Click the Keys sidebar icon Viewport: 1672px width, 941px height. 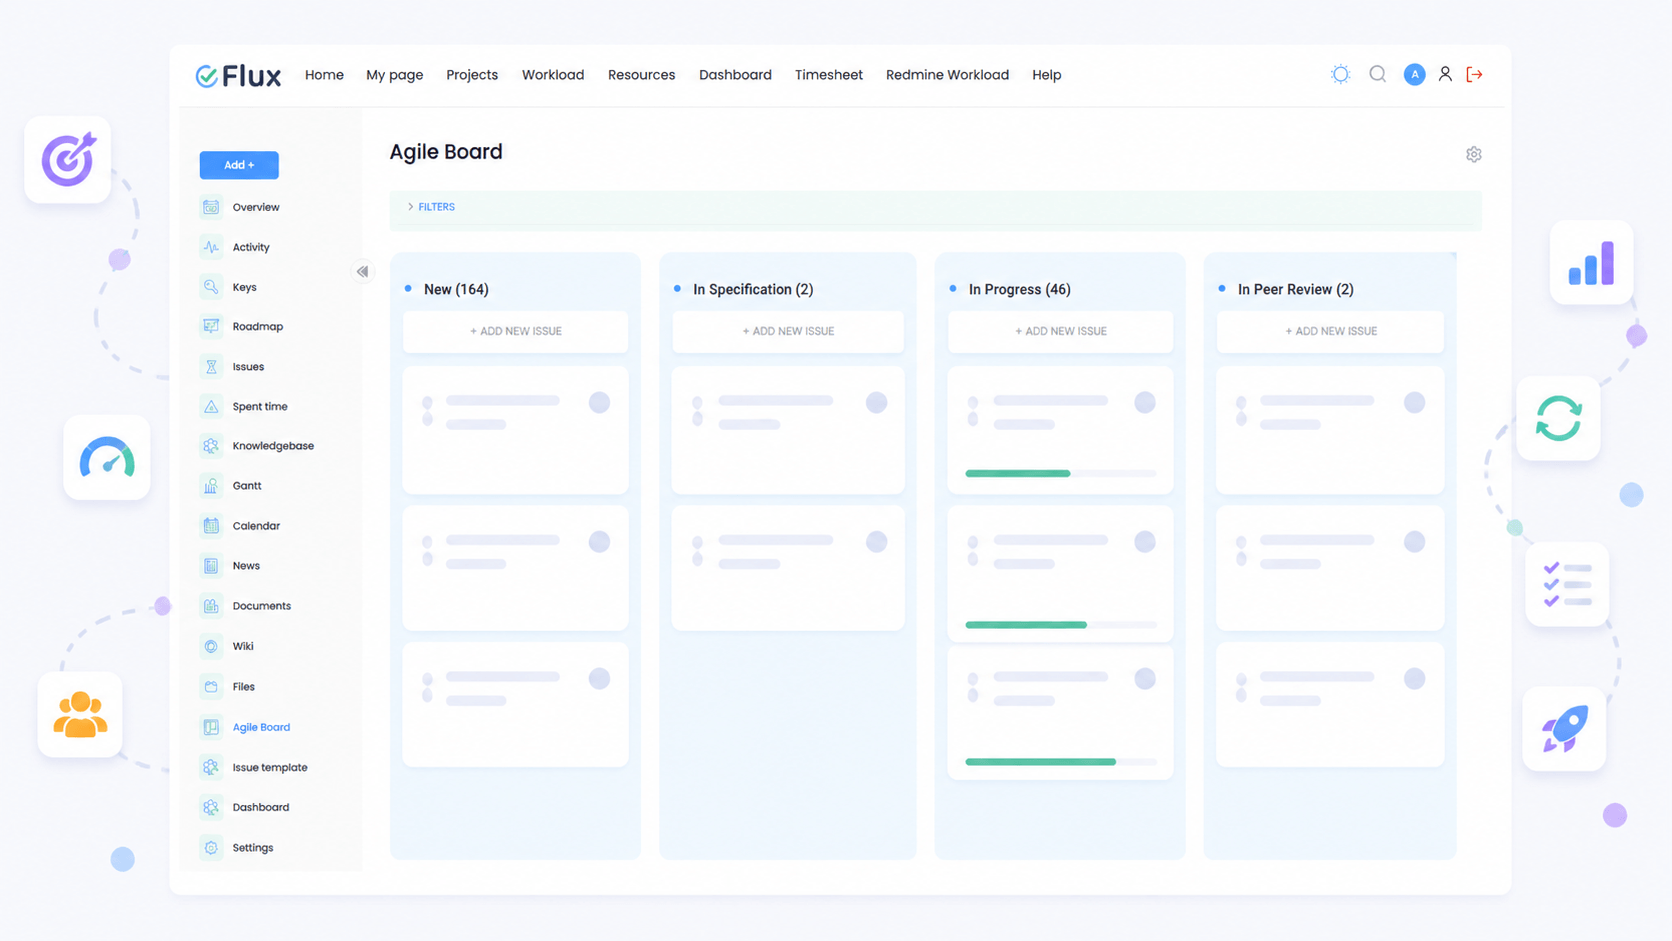[211, 287]
